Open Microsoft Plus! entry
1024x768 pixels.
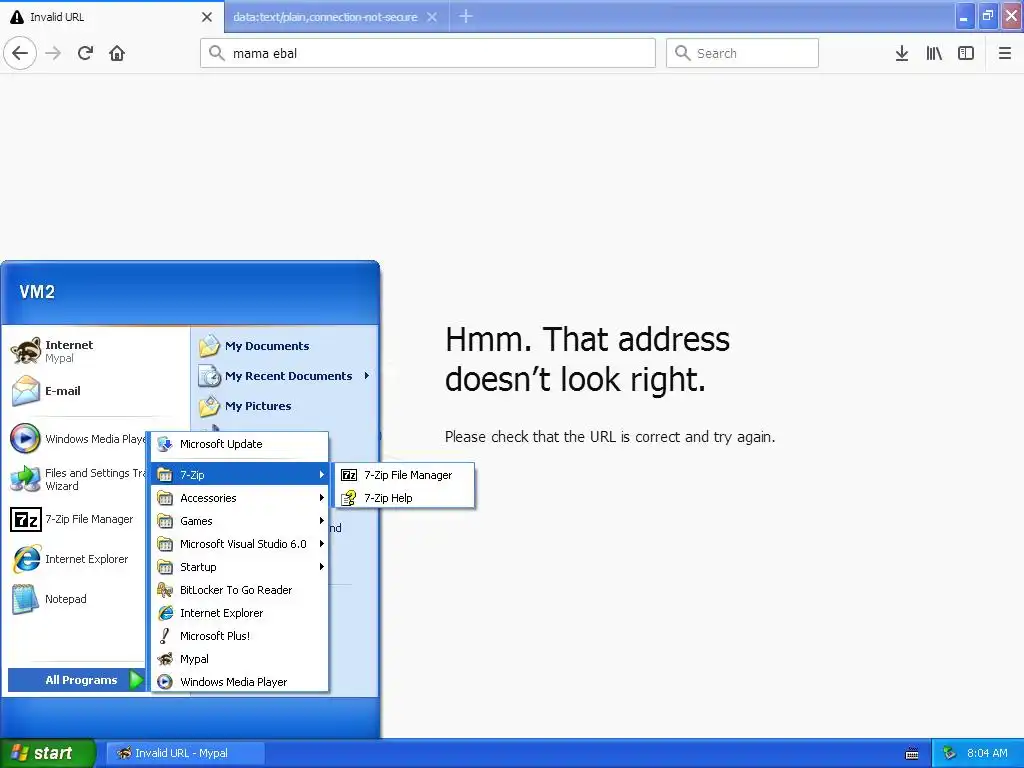click(240, 635)
